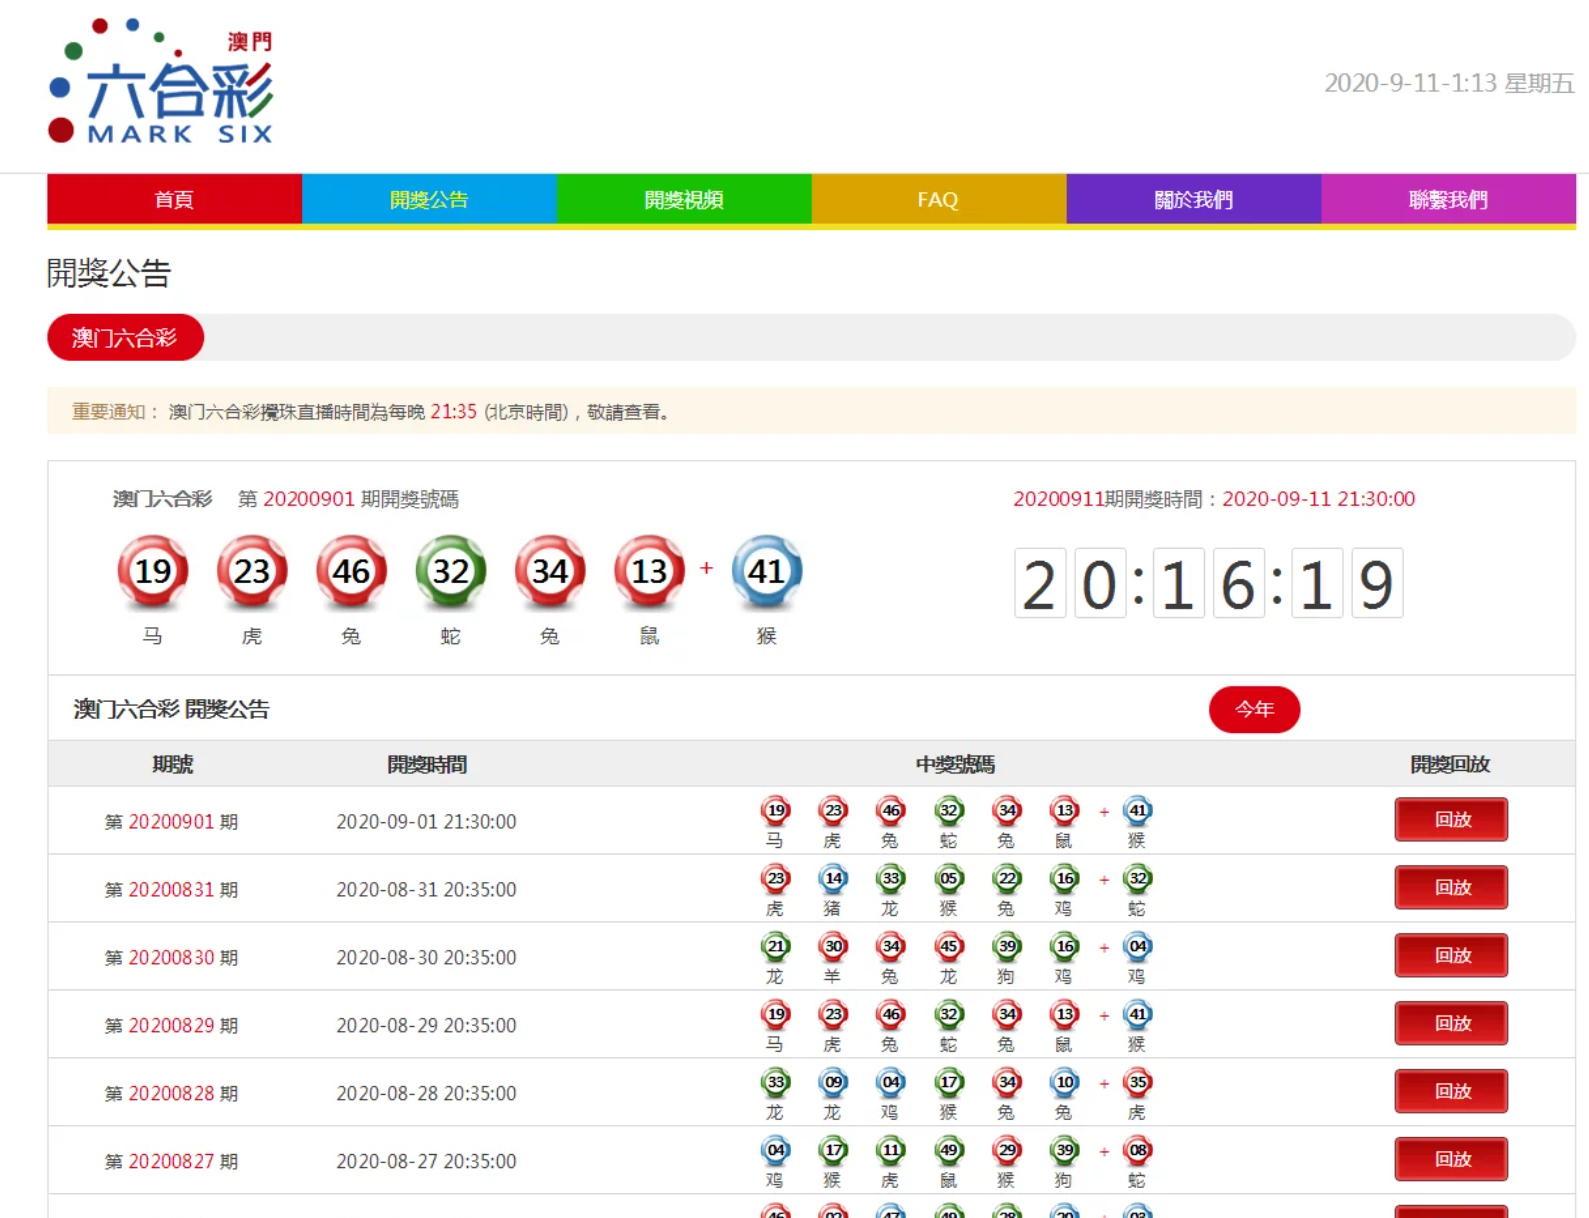Image resolution: width=1589 pixels, height=1218 pixels.
Task: Click the large red ball 19
Action: tap(153, 571)
